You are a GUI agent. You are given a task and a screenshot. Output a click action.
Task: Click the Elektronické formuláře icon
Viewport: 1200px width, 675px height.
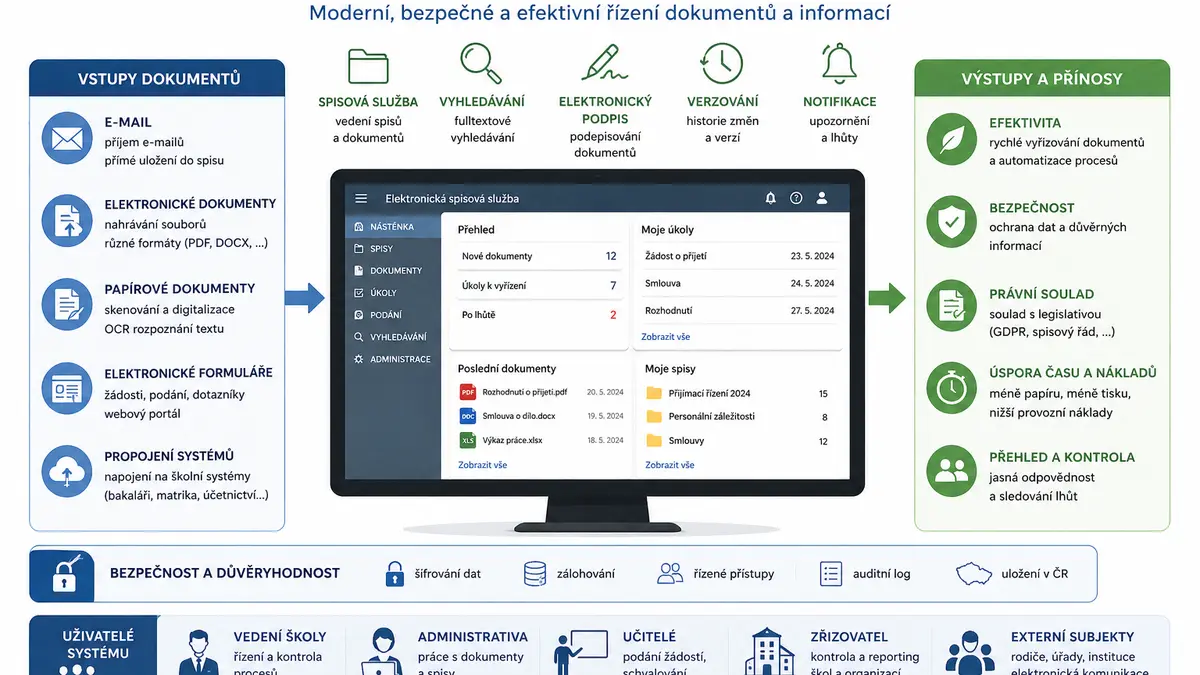tap(66, 387)
